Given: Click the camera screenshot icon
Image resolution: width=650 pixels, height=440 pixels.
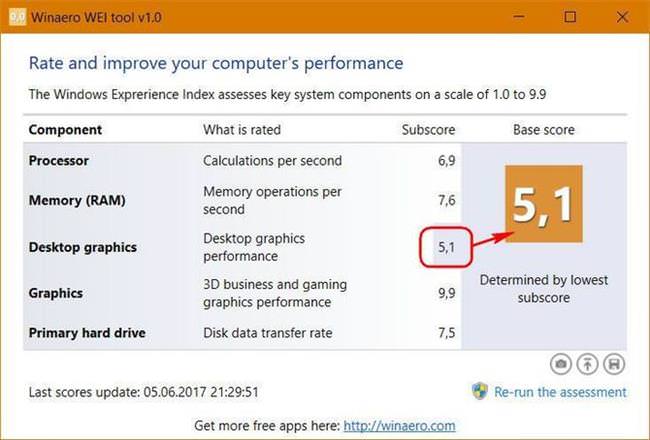Looking at the screenshot, I should pyautogui.click(x=560, y=363).
